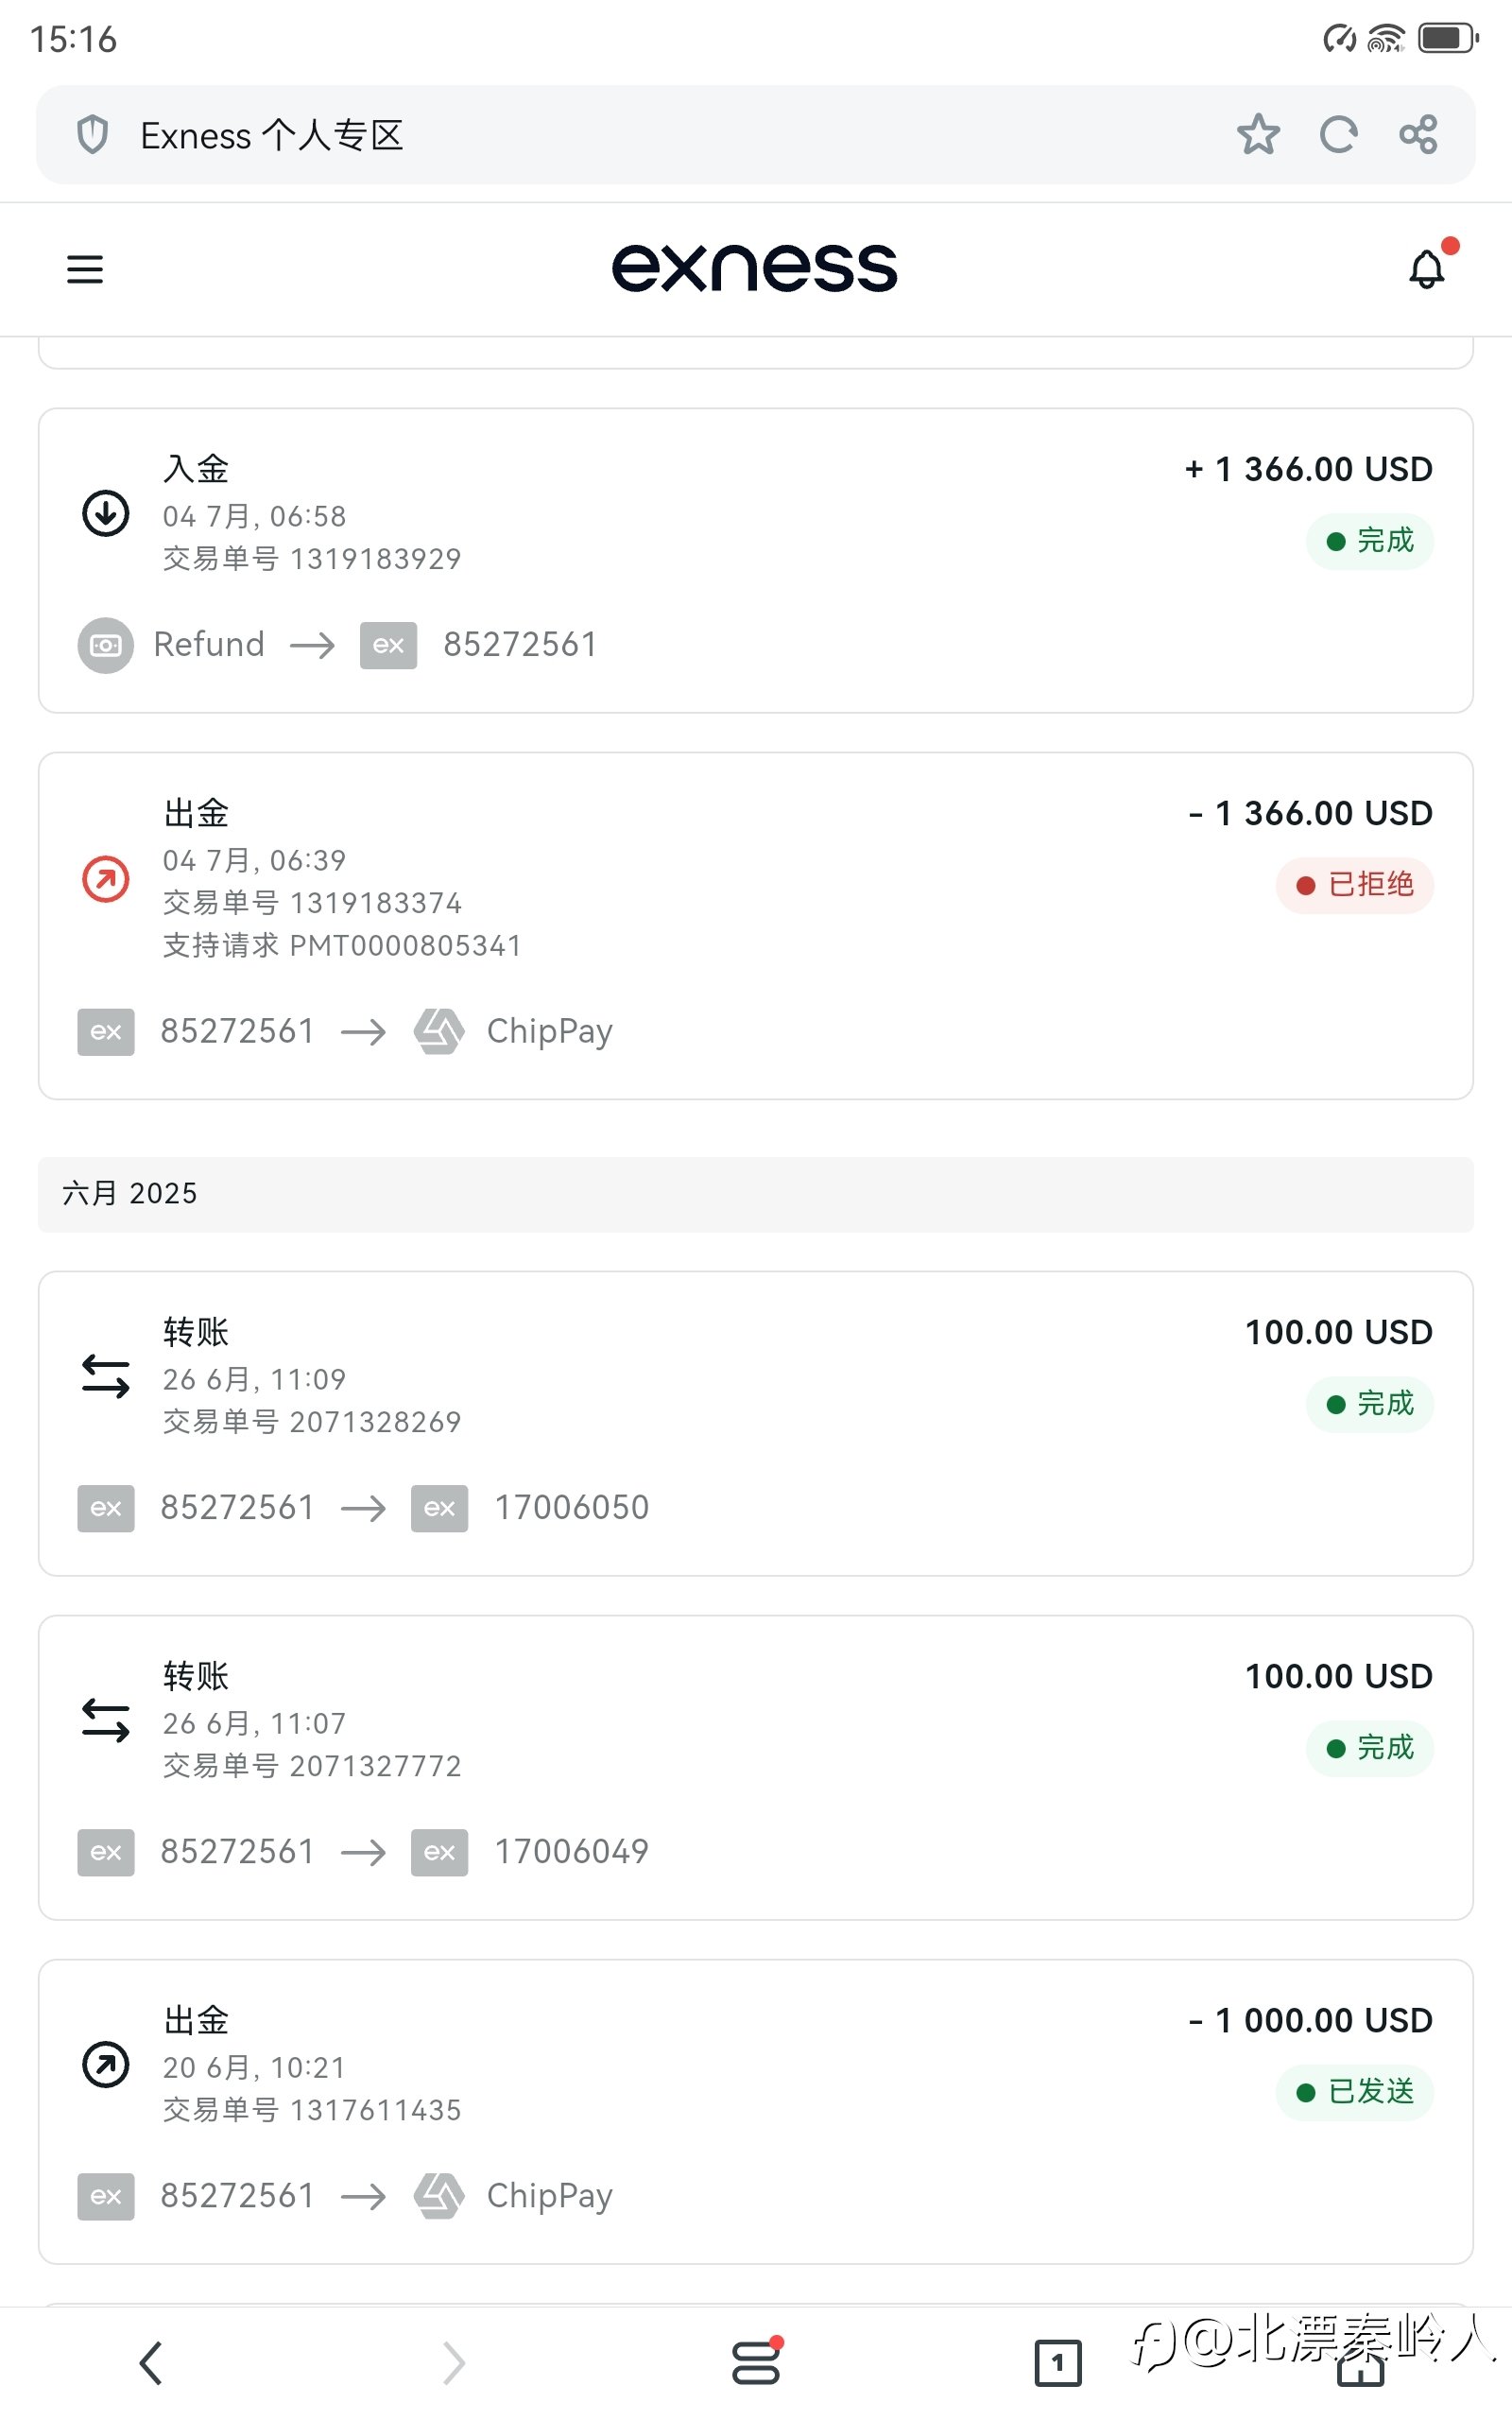Image resolution: width=1512 pixels, height=2420 pixels.
Task: Tap the 已拒绝 status badge
Action: (1355, 885)
